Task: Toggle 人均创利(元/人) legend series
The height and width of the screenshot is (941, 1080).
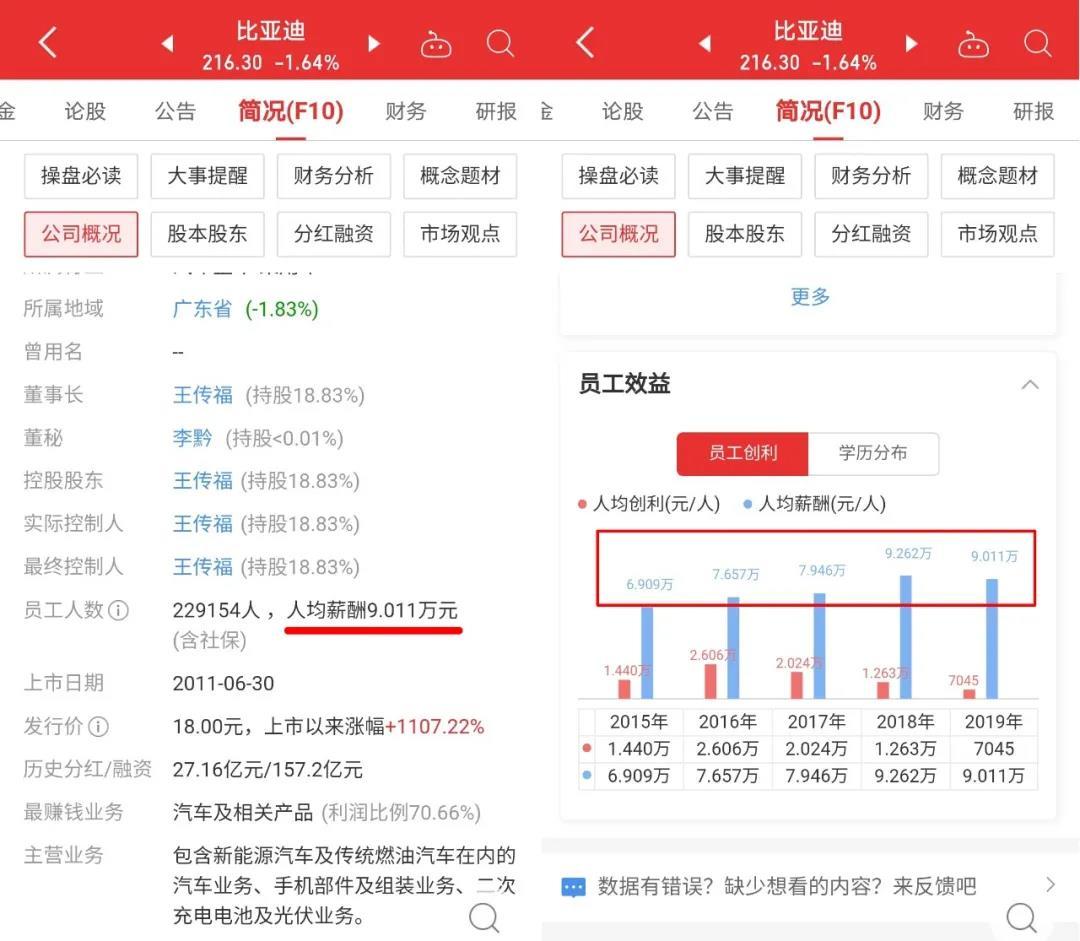Action: [650, 504]
